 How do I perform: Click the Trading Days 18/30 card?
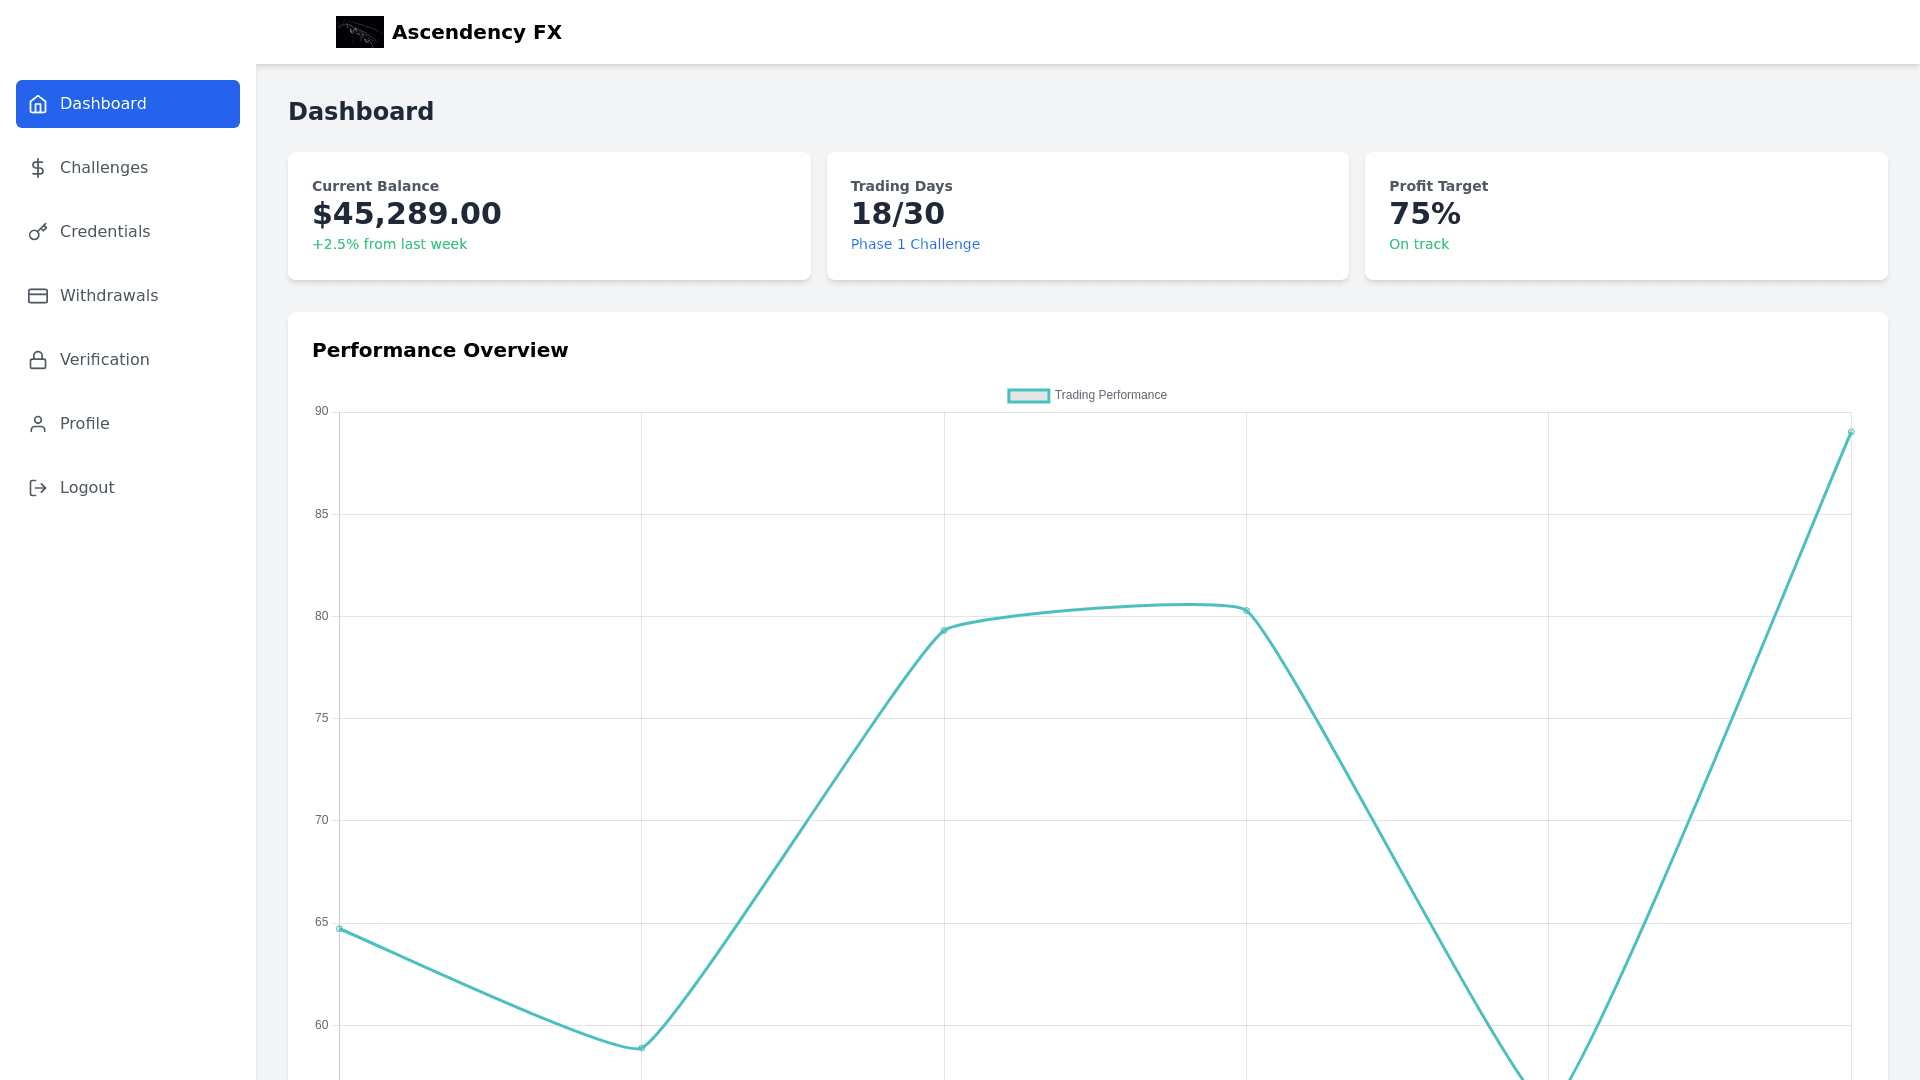click(x=1087, y=216)
